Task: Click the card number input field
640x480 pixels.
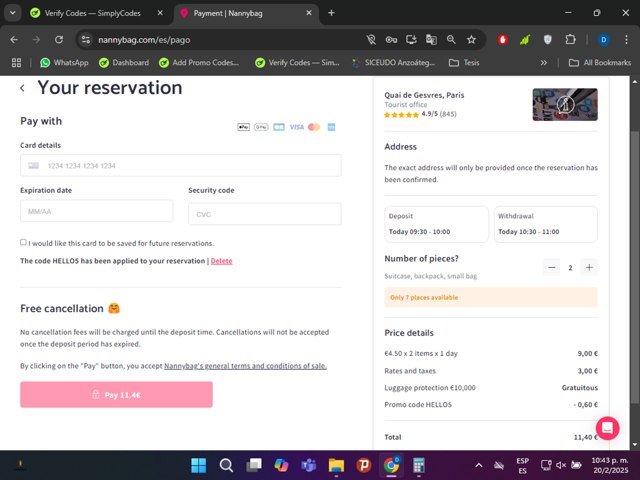Action: pos(181,165)
